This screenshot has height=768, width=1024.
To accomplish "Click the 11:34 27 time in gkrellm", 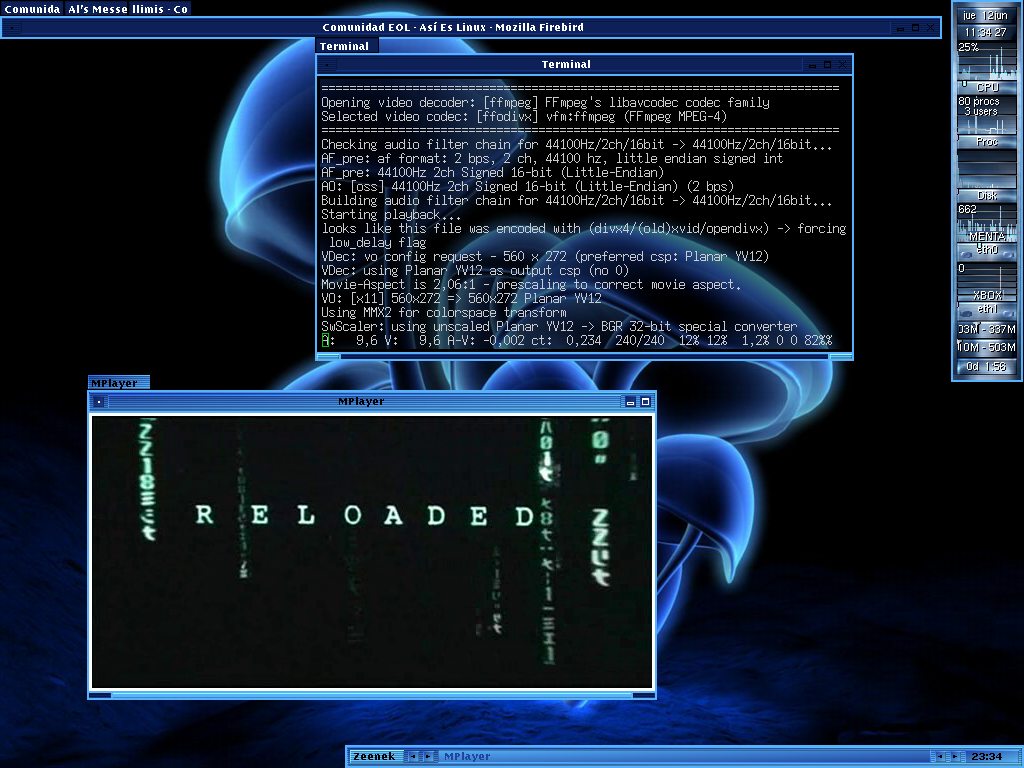I will (x=986, y=32).
